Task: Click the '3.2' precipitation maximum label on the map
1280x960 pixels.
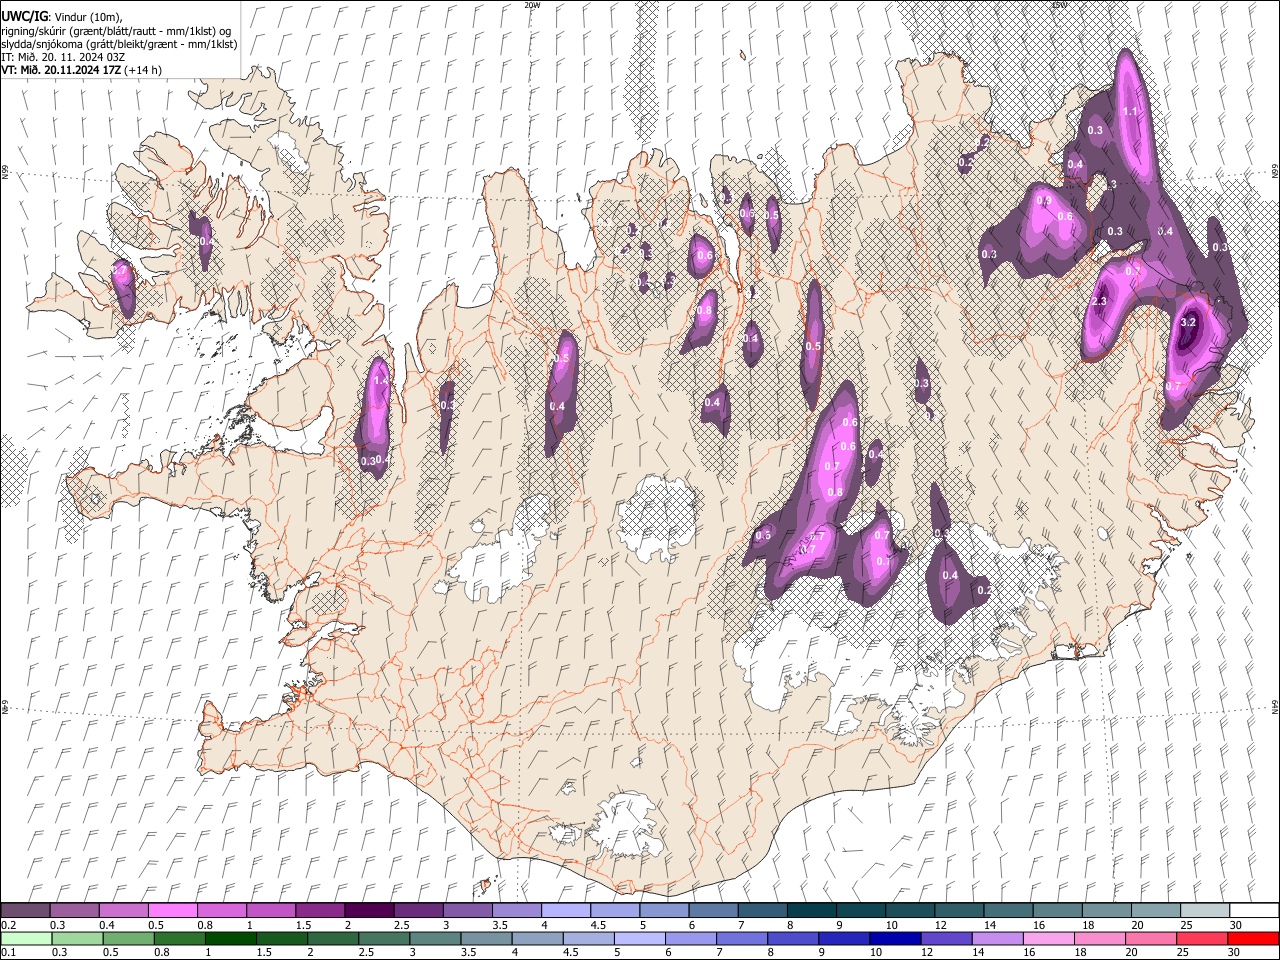Action: click(x=1188, y=323)
